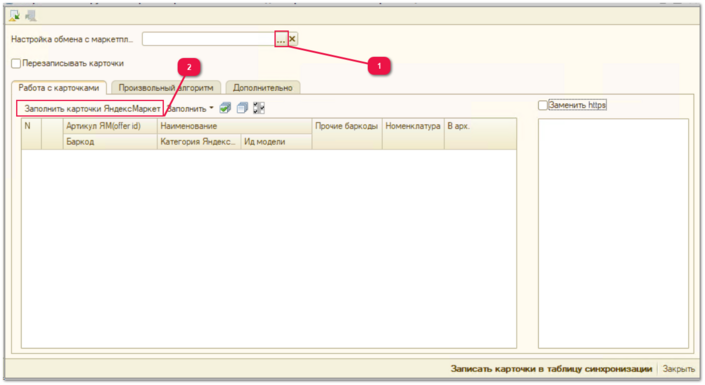Image resolution: width=705 pixels, height=385 pixels.
Task: Switch to Произвольный алгоритм tab
Action: [166, 88]
